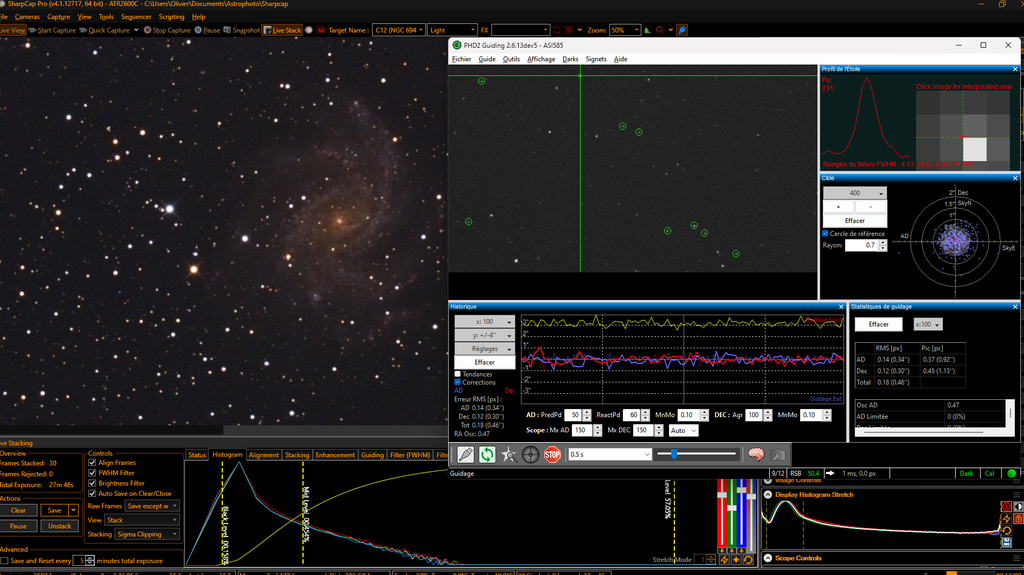Open PHD2 Darks menu

click(x=570, y=59)
